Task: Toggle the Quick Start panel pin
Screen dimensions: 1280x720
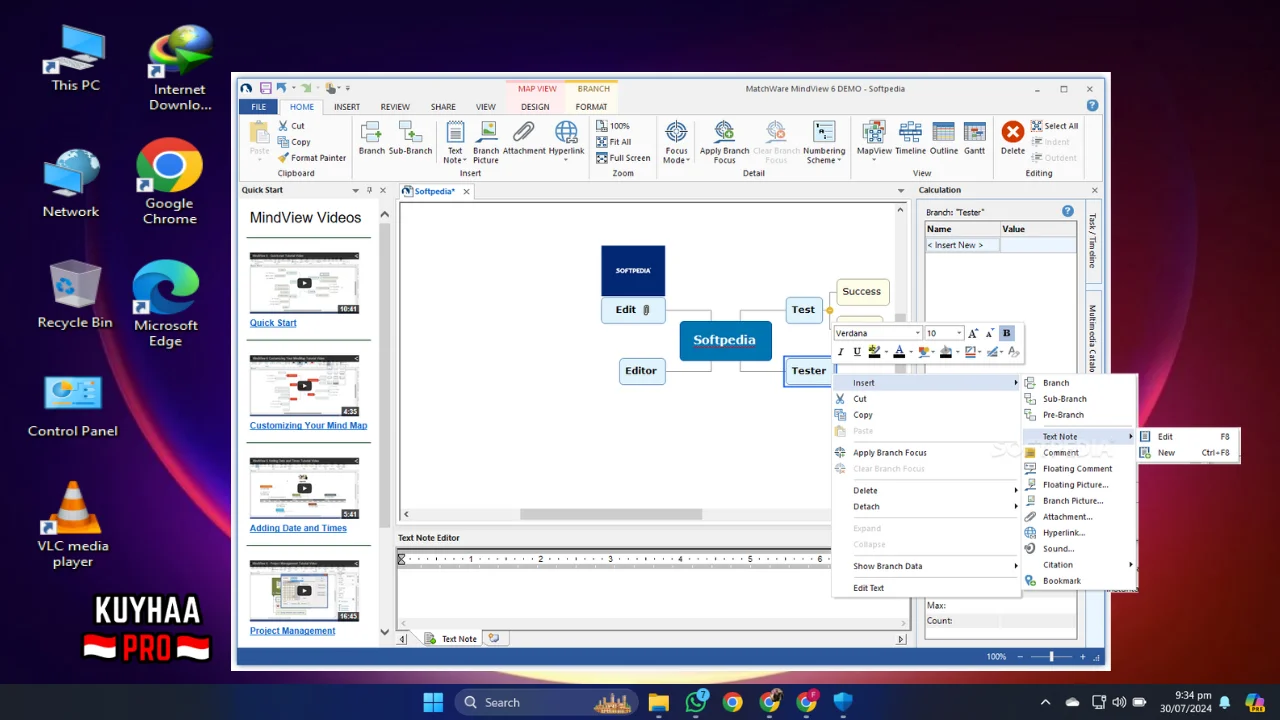Action: [369, 190]
